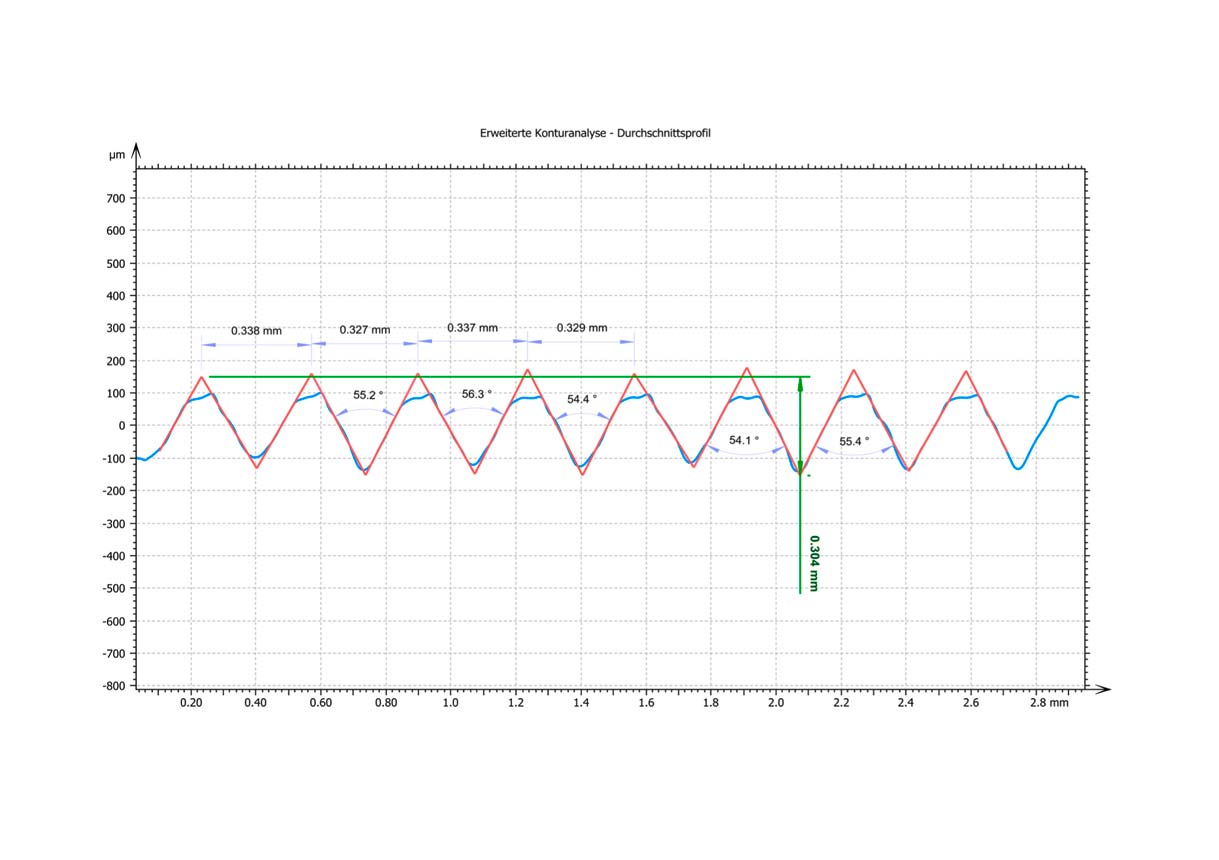The width and height of the screenshot is (1219, 860).
Task: Click the chart title "Erweiterte Konturanalyse - Durchschnittsprofil"
Action: [x=595, y=132]
